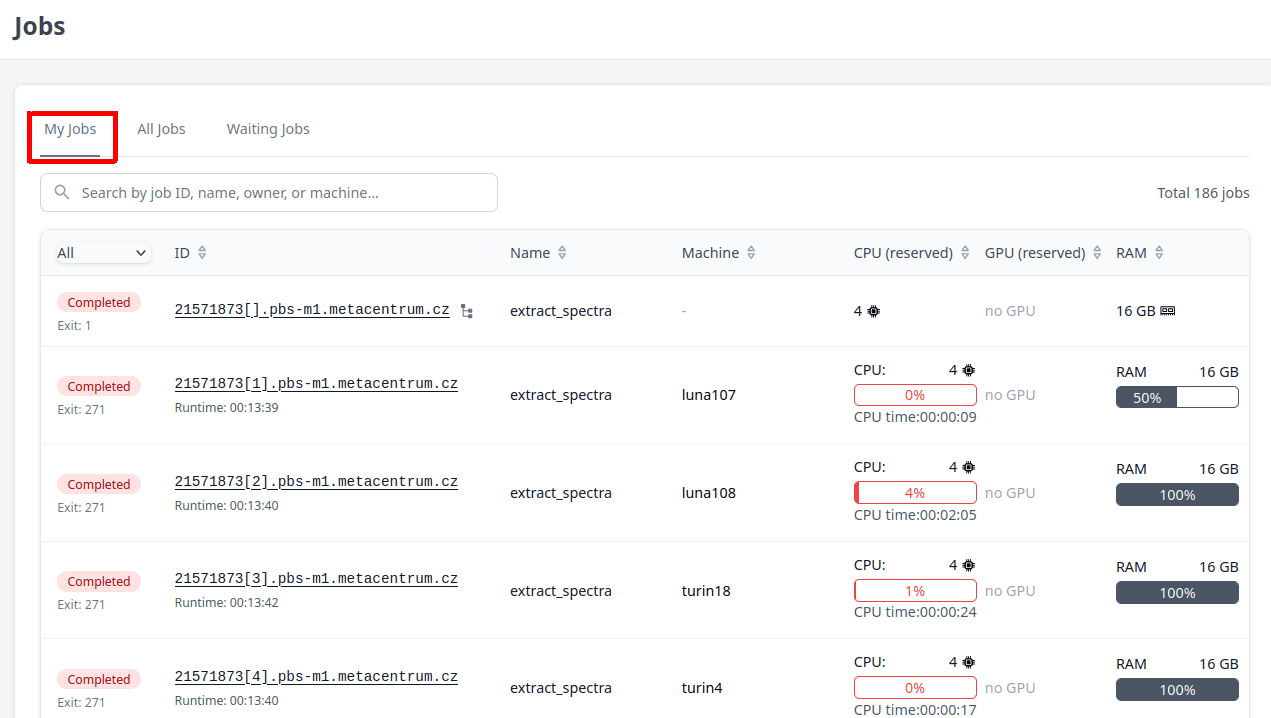Click no GPU text in luna108 row

(x=1010, y=493)
